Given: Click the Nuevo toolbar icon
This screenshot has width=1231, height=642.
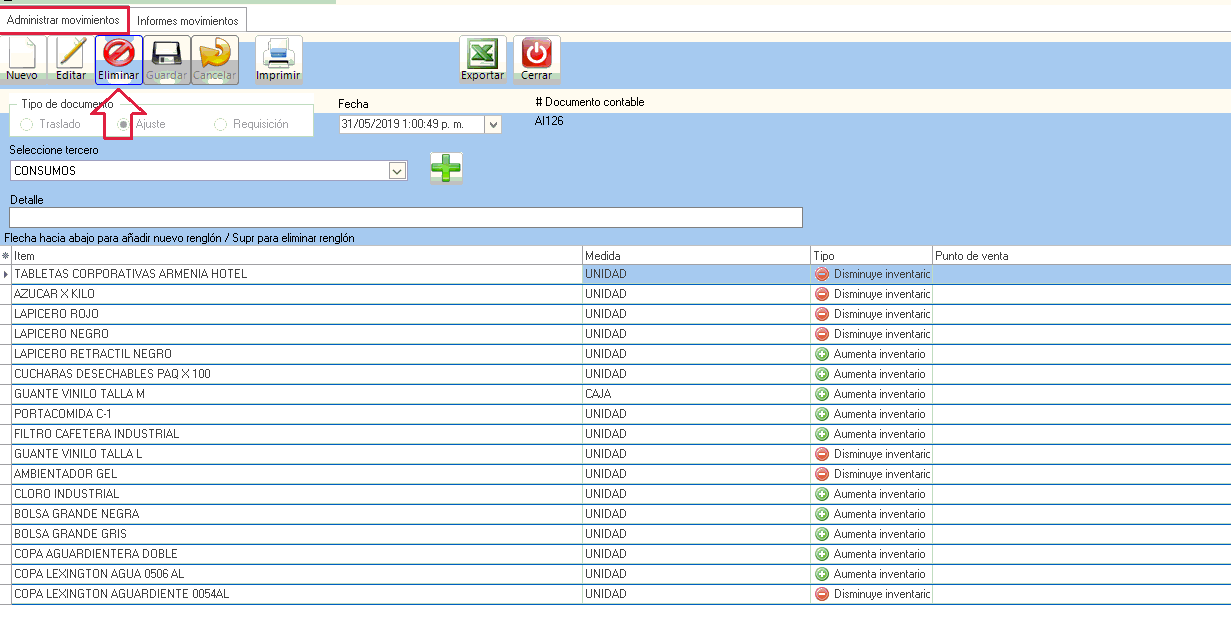Looking at the screenshot, I should 22,59.
